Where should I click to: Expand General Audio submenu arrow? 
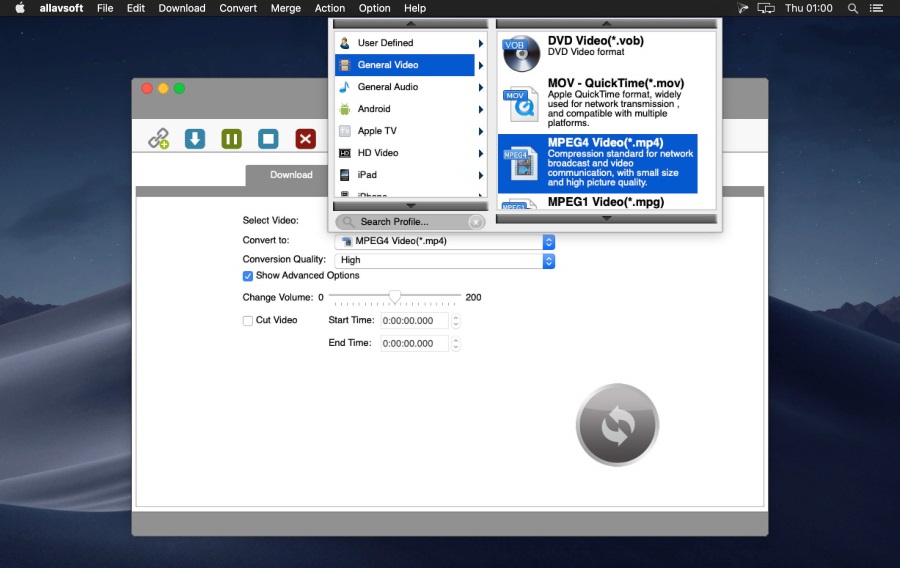(x=480, y=87)
